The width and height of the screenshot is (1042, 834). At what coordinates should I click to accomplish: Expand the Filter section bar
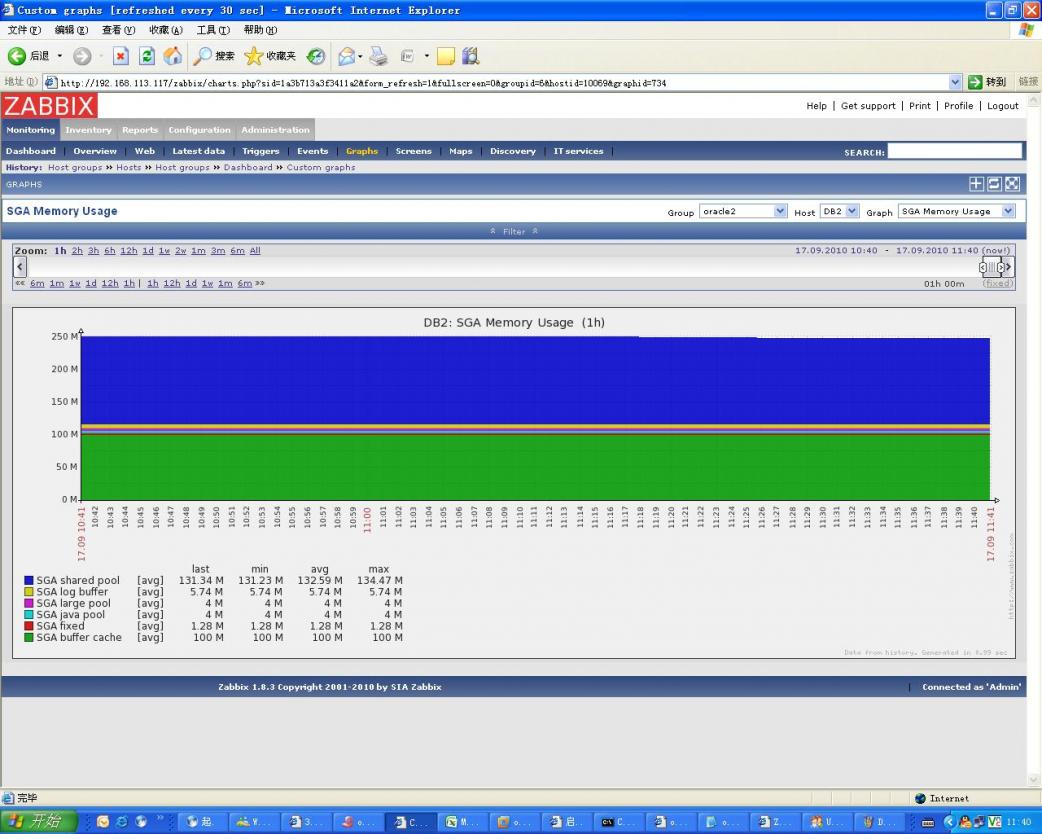click(x=513, y=231)
